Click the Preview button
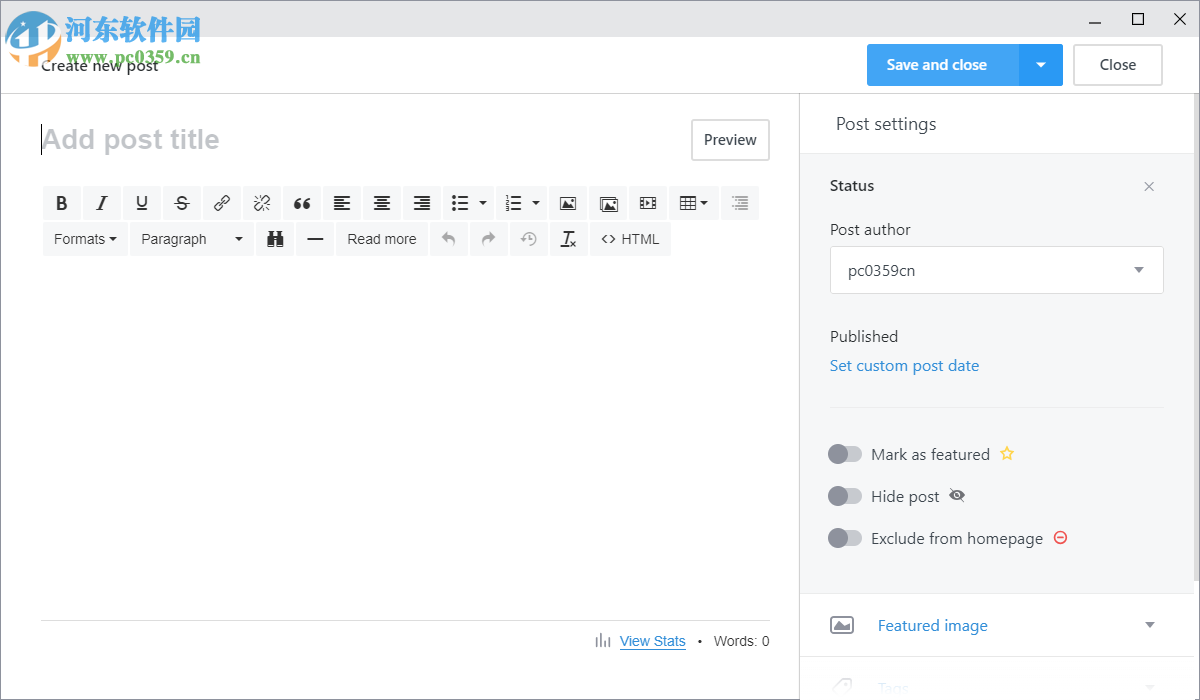Viewport: 1200px width, 700px height. [x=730, y=140]
